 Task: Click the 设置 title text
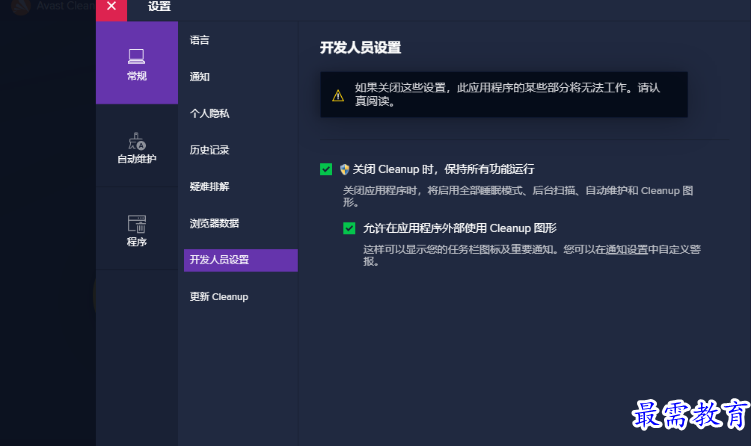159,6
